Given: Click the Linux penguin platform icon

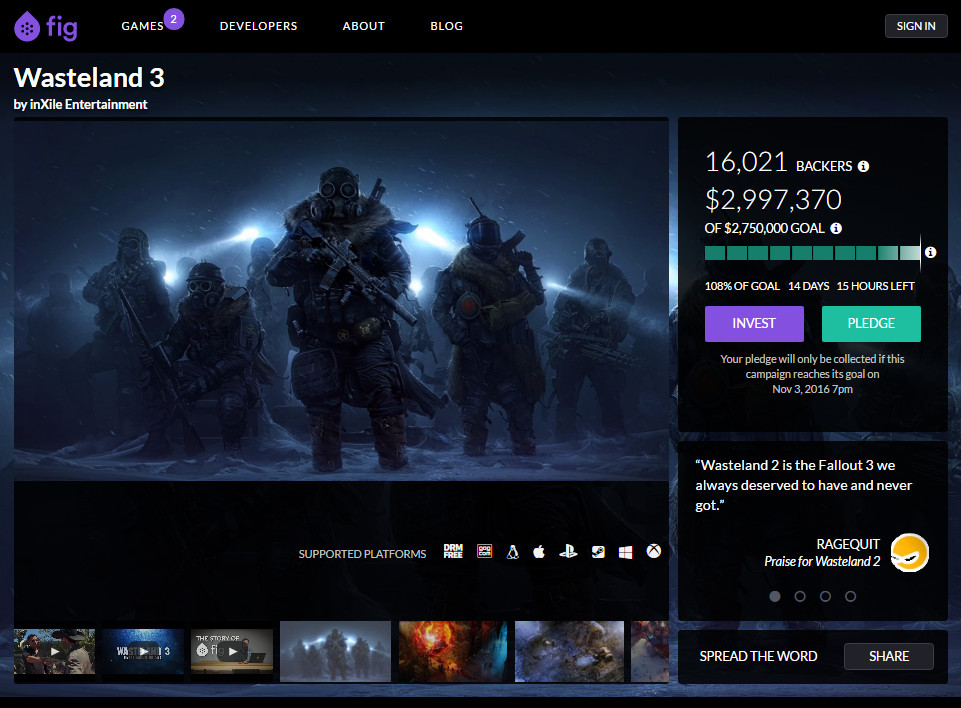Looking at the screenshot, I should (x=513, y=552).
